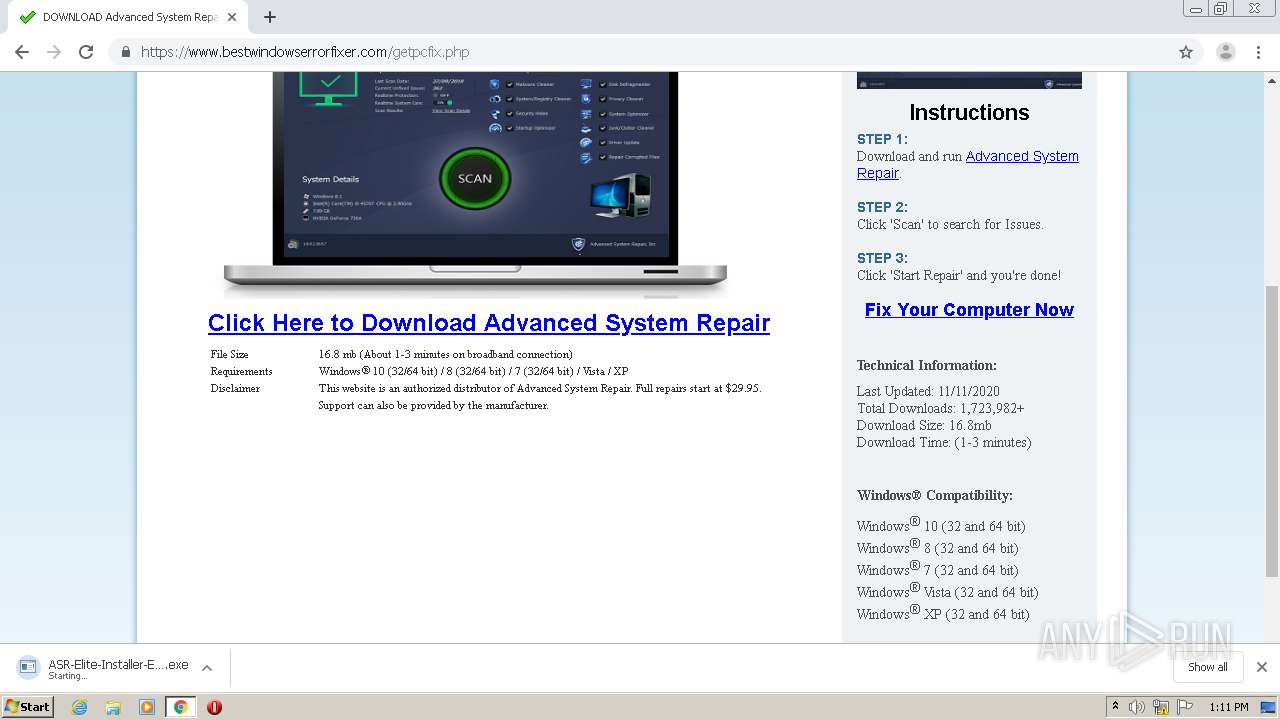Image resolution: width=1280 pixels, height=720 pixels.
Task: Show all downloads
Action: 1207,667
